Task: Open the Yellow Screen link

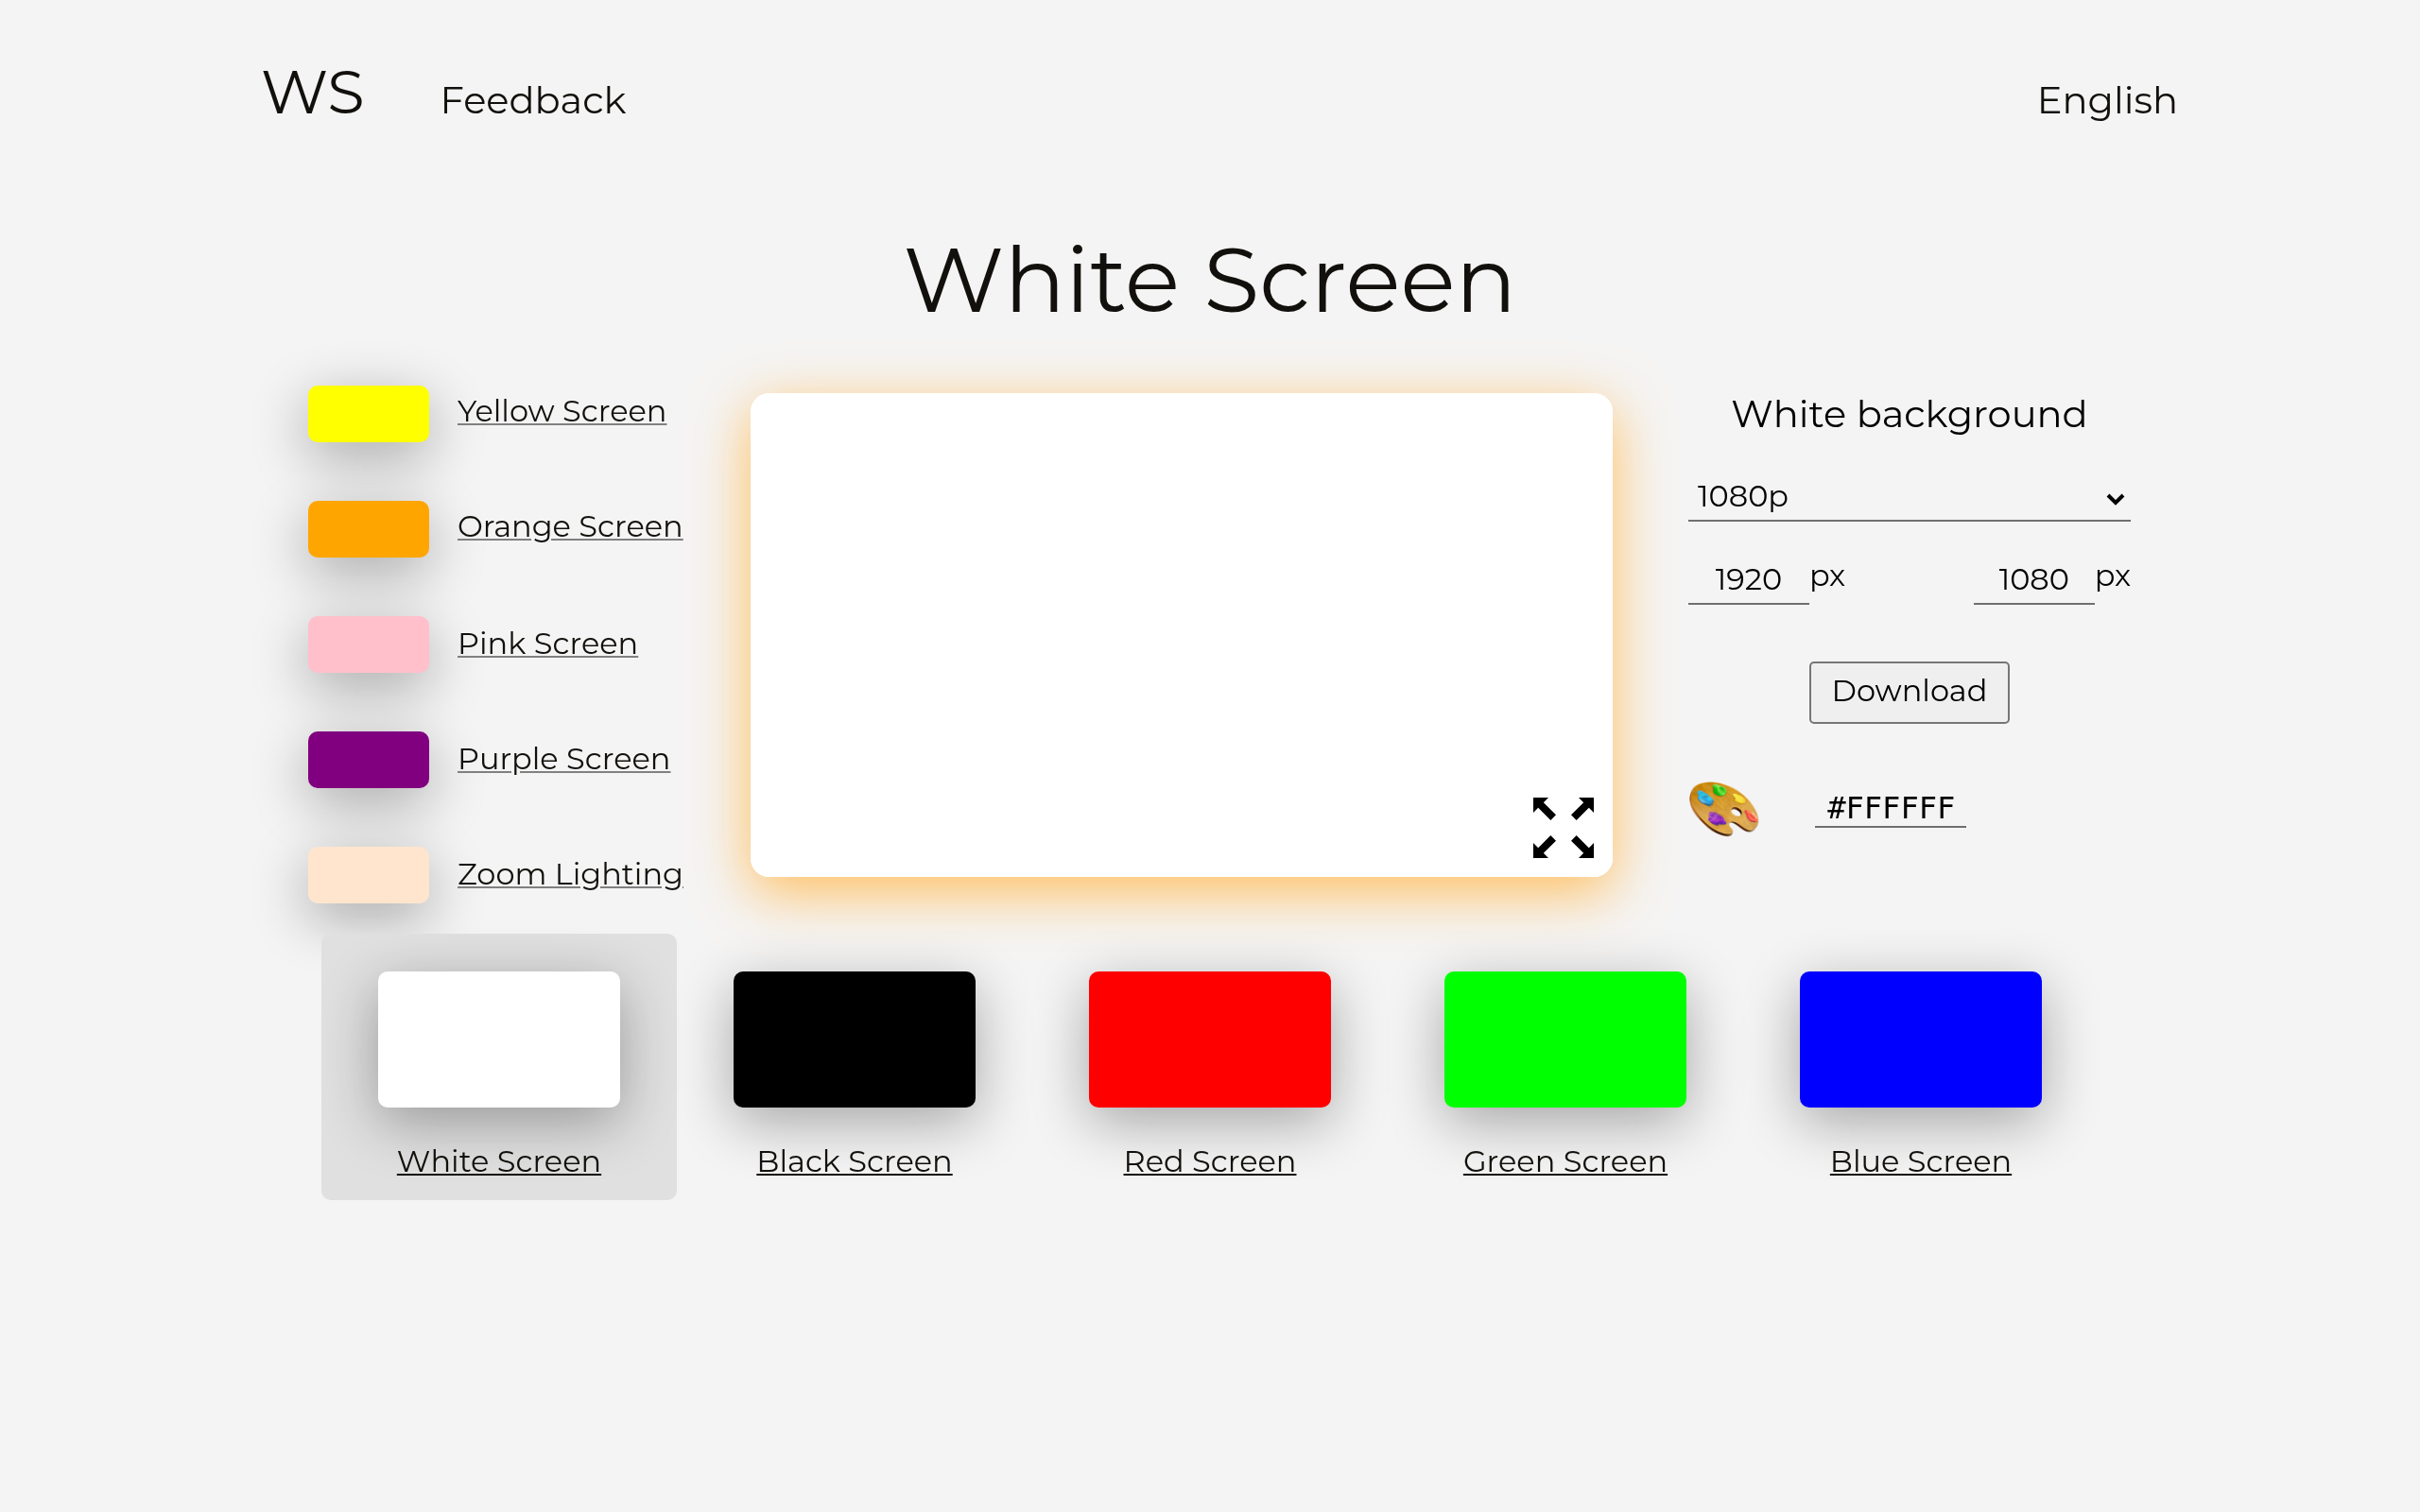Action: 561,411
